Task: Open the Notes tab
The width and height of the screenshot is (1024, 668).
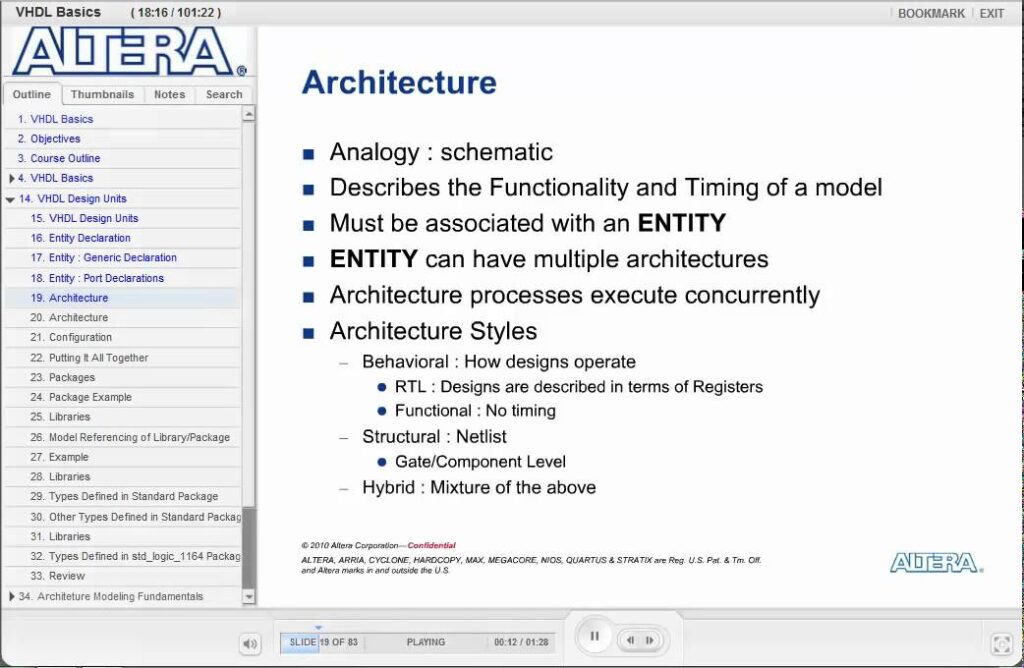Action: pos(170,94)
